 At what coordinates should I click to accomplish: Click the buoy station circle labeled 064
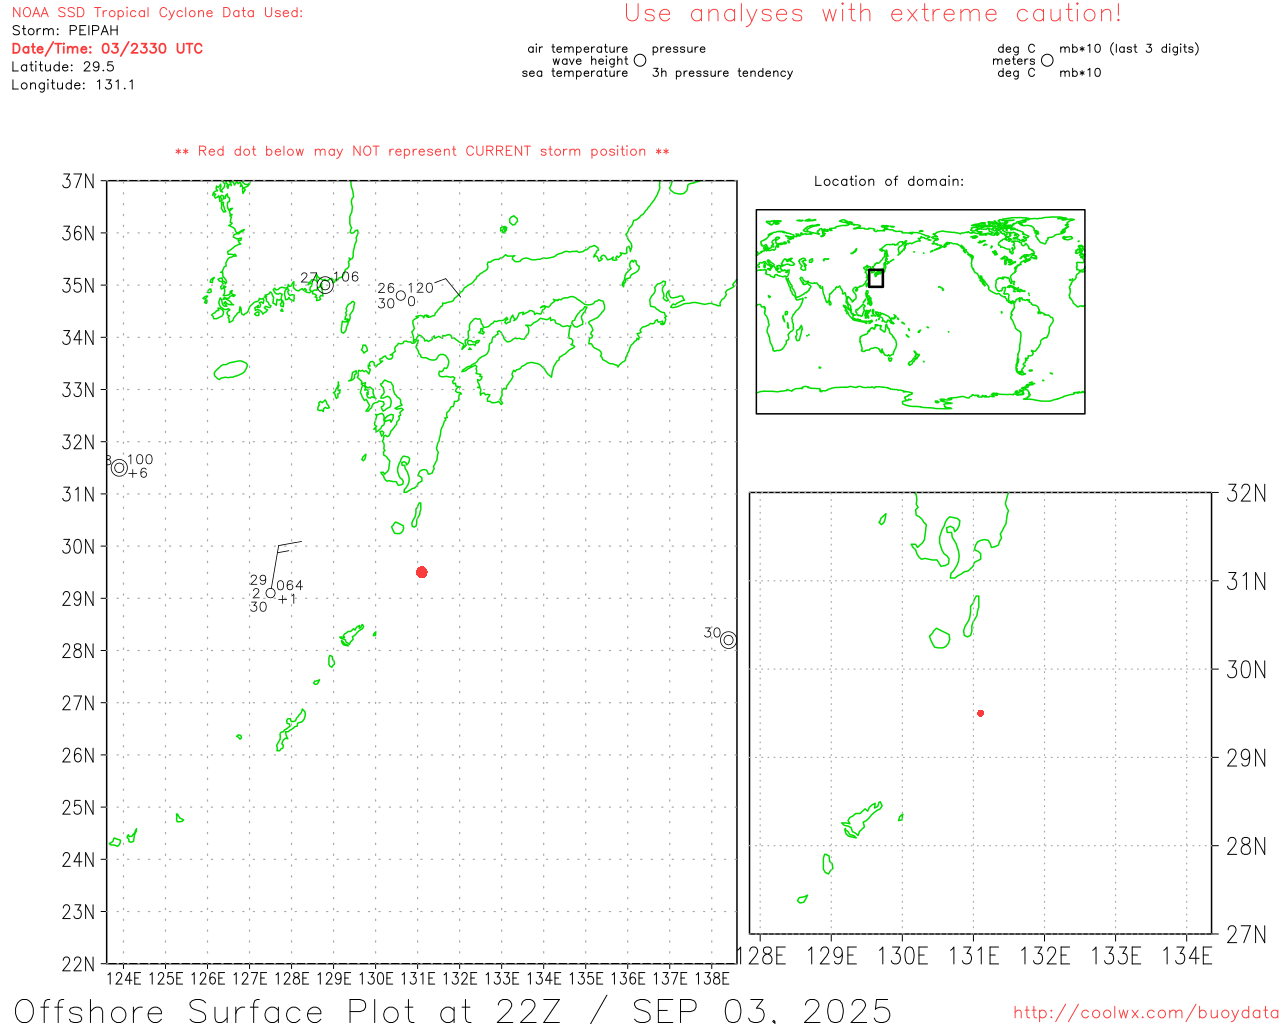pyautogui.click(x=270, y=593)
